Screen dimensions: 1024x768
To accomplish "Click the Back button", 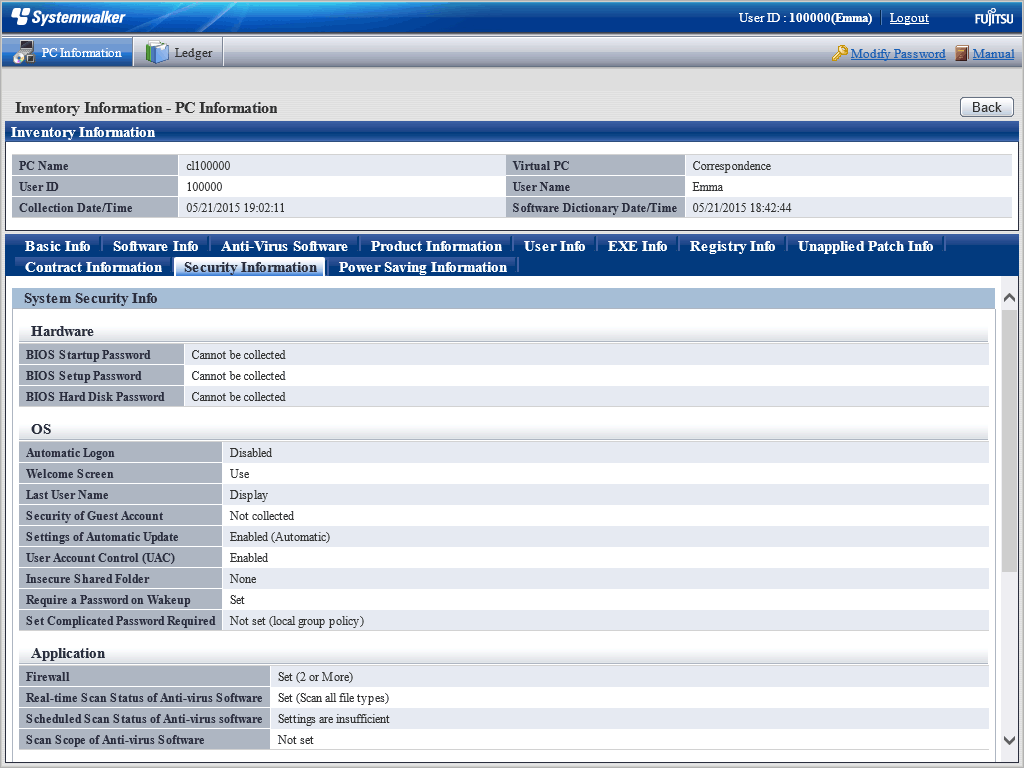I will (986, 107).
